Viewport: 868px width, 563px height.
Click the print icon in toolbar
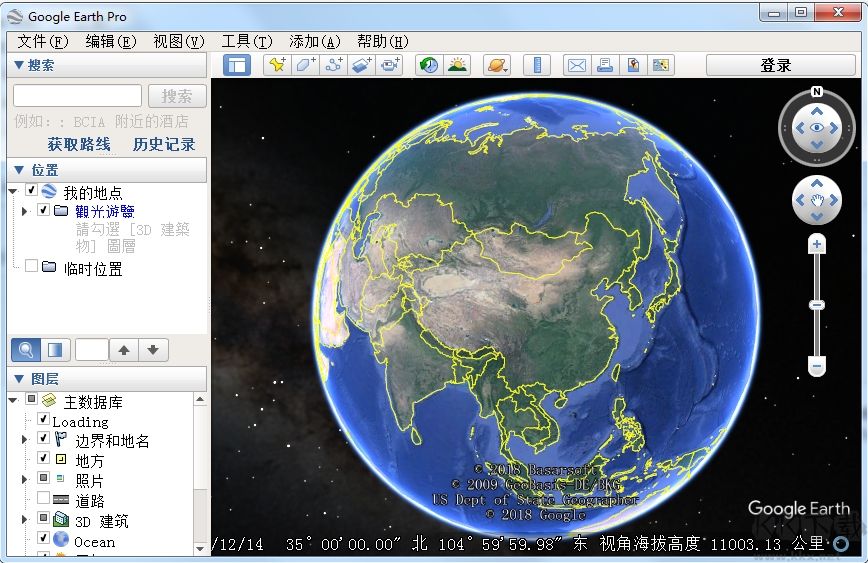click(604, 65)
